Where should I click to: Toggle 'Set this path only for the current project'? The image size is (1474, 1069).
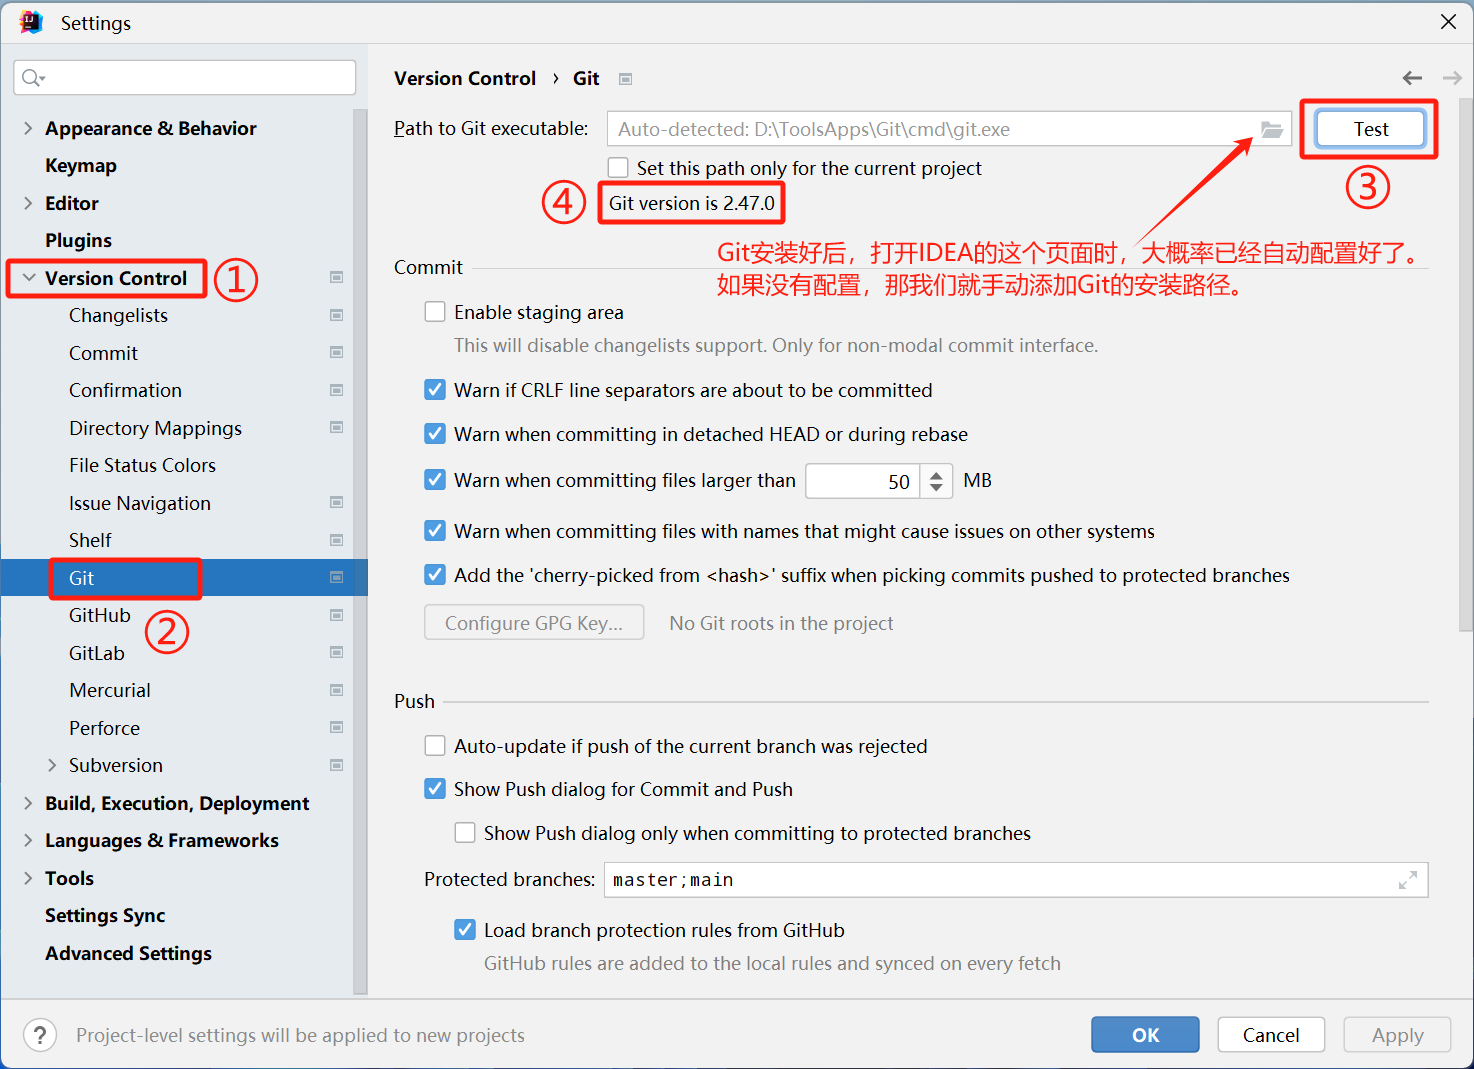pyautogui.click(x=619, y=167)
